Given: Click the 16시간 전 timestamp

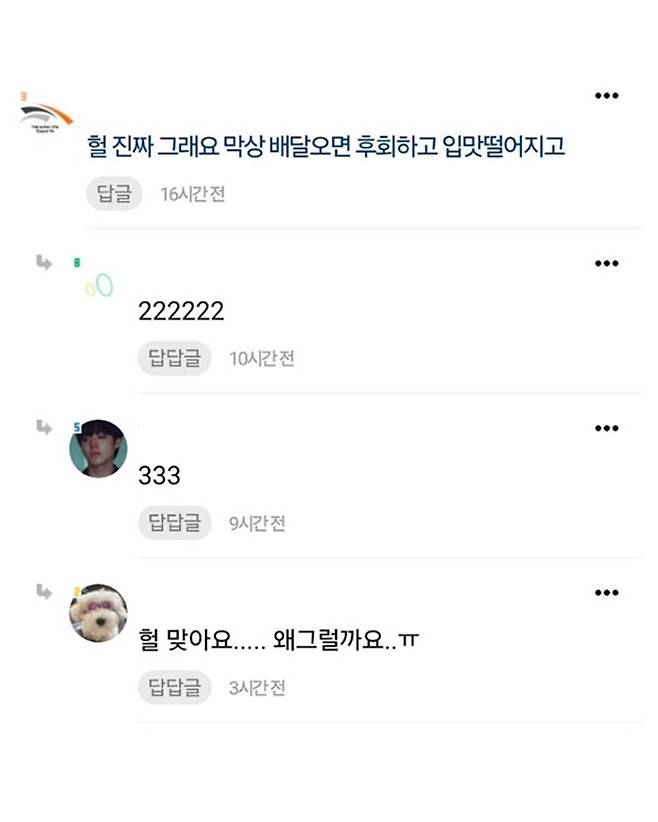Looking at the screenshot, I should tap(192, 194).
